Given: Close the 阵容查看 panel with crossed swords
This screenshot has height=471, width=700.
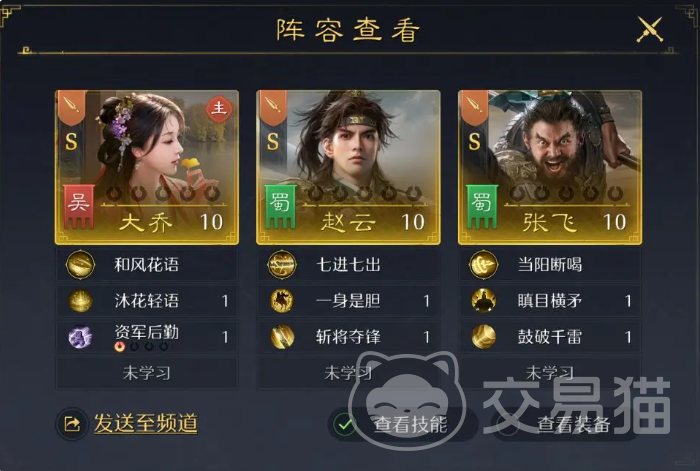Looking at the screenshot, I should (650, 29).
